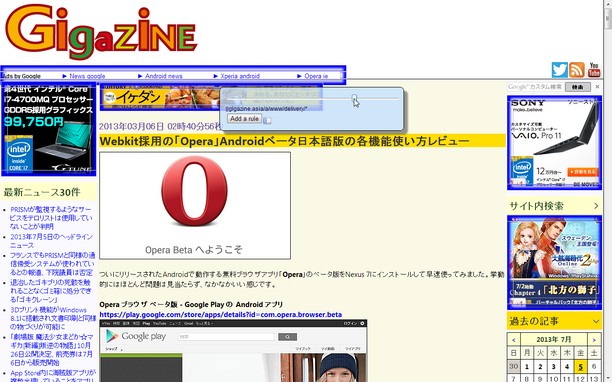Open the News google ad link
The width and height of the screenshot is (612, 382).
[x=87, y=76]
